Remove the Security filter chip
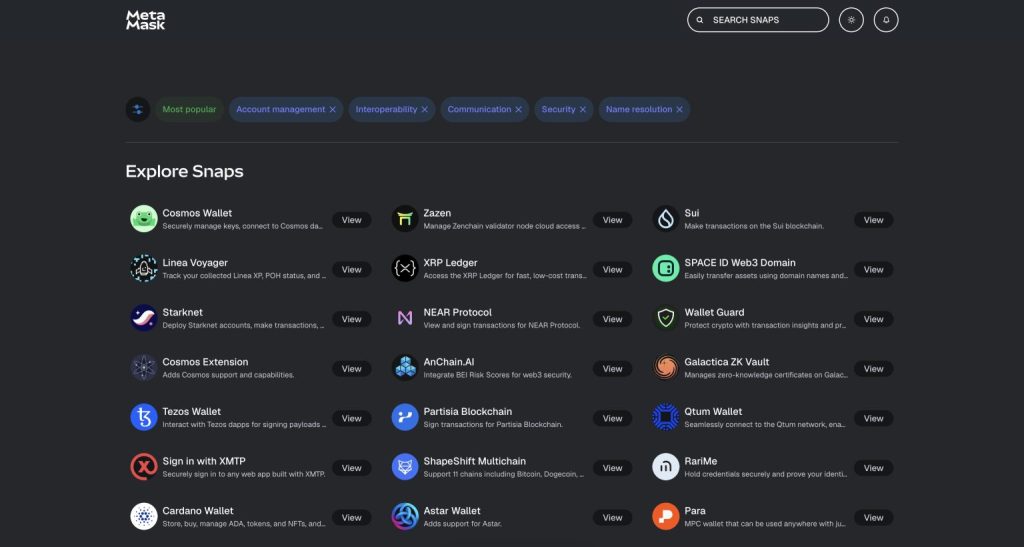This screenshot has width=1024, height=547. coord(584,110)
